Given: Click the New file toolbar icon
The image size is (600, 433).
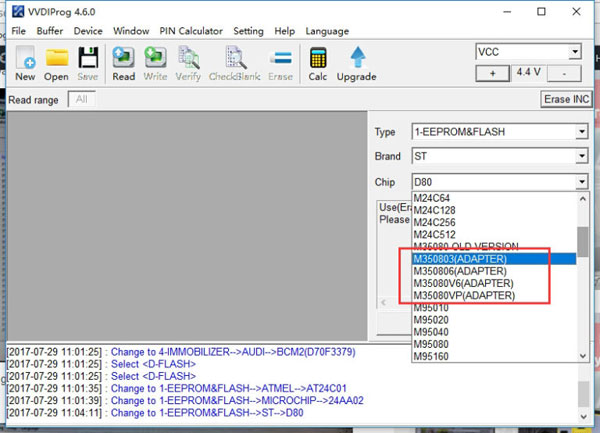Looking at the screenshot, I should [25, 64].
